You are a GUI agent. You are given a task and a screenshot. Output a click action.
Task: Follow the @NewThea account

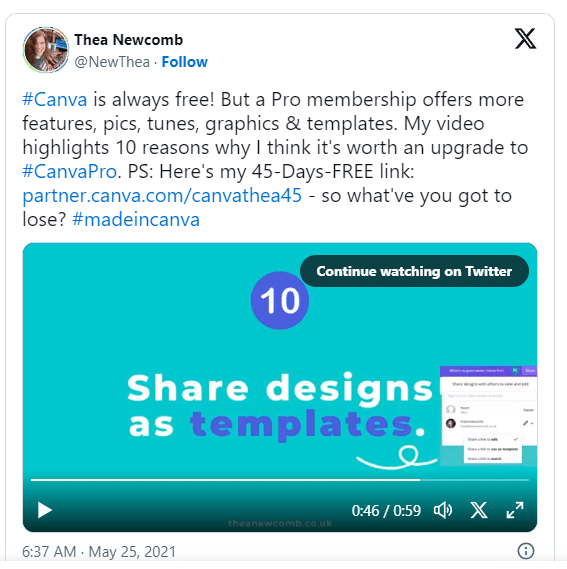coord(184,62)
